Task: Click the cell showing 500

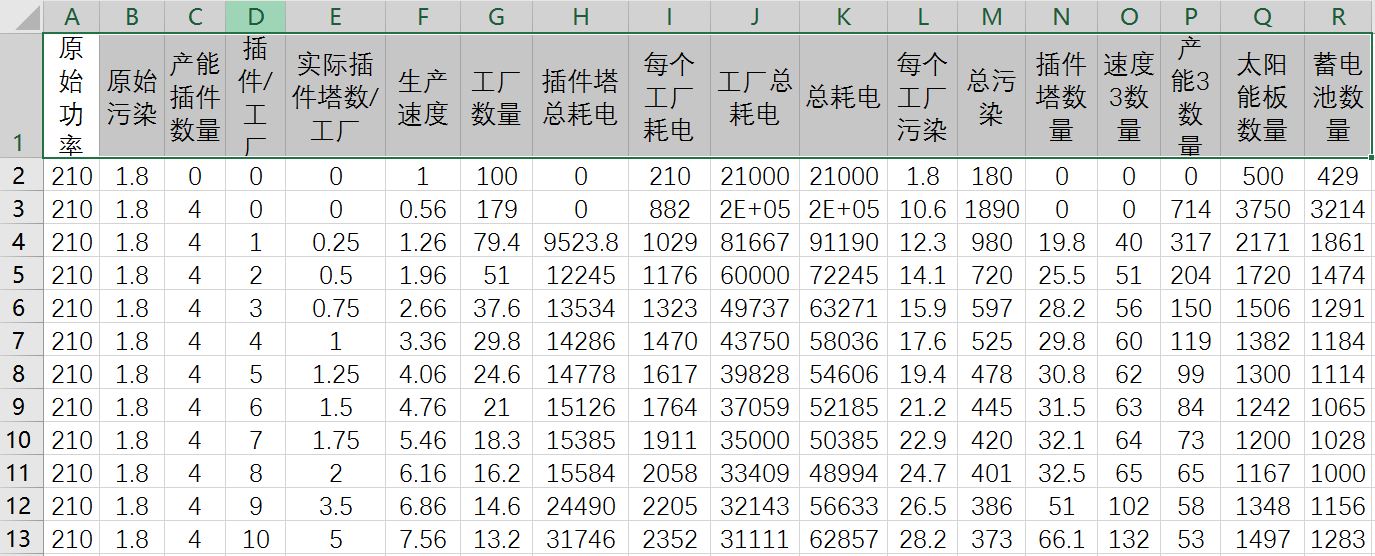Action: pos(1262,176)
